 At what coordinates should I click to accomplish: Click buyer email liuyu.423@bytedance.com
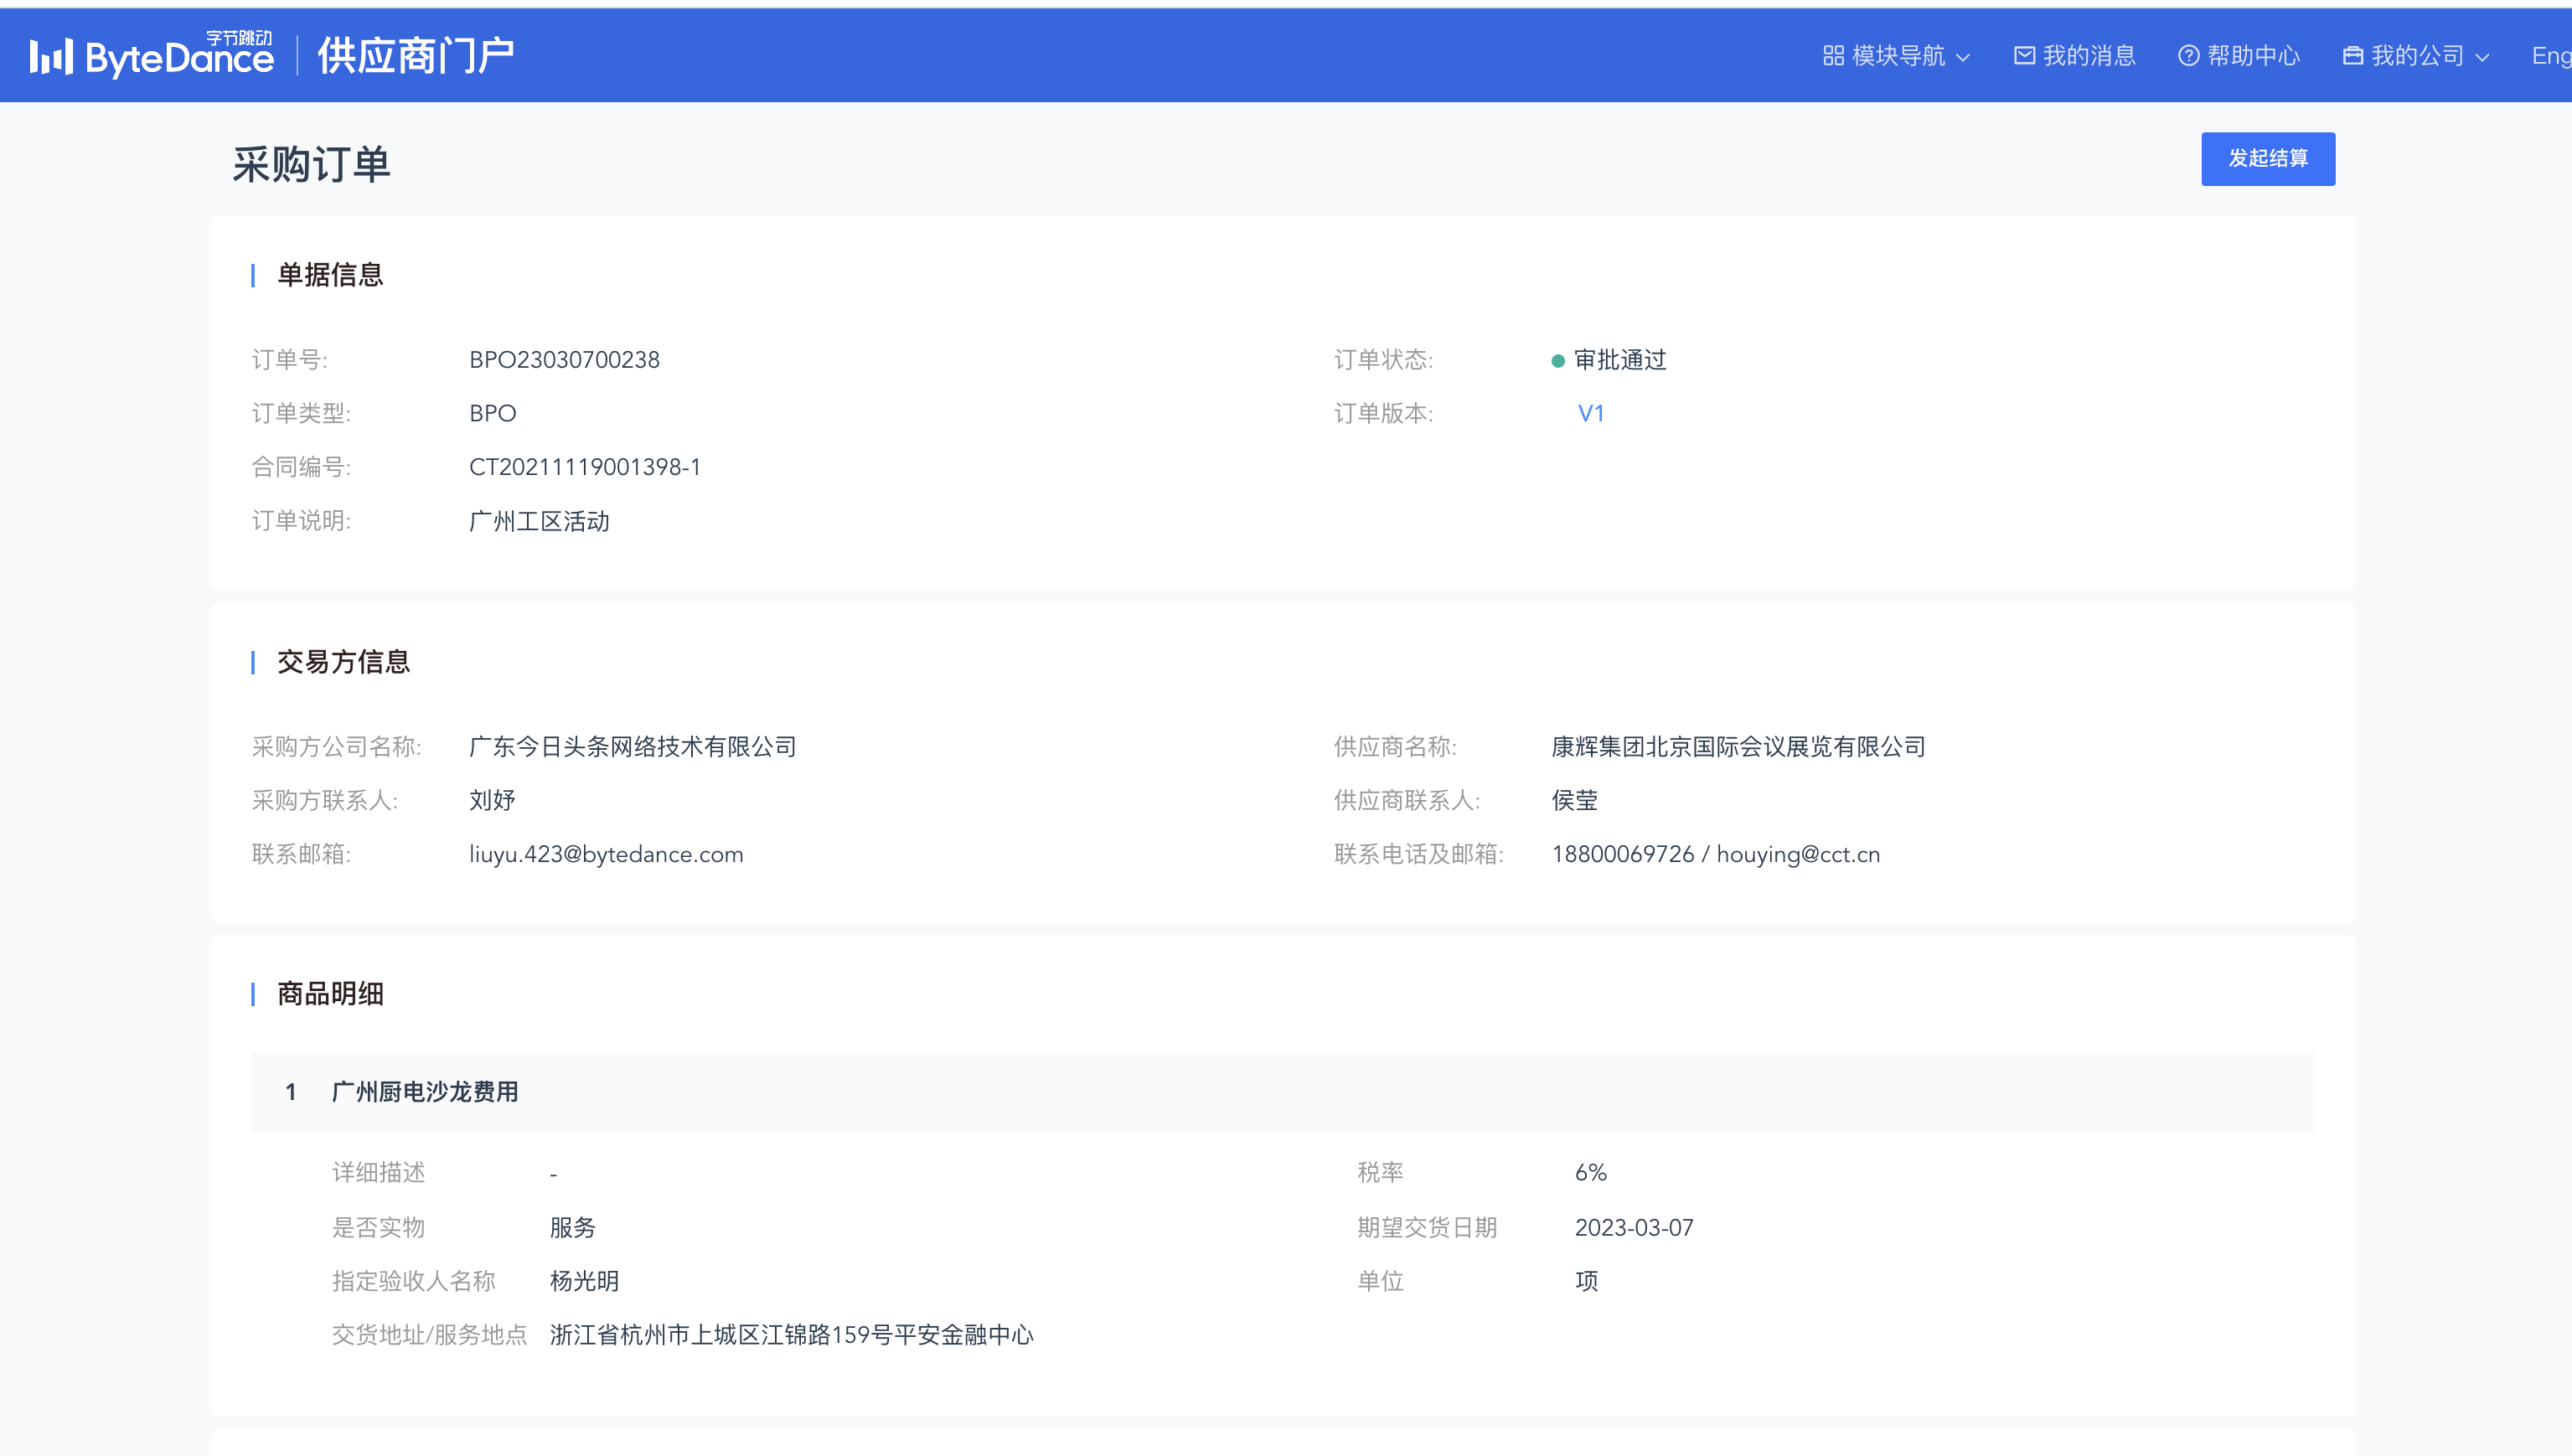(606, 854)
